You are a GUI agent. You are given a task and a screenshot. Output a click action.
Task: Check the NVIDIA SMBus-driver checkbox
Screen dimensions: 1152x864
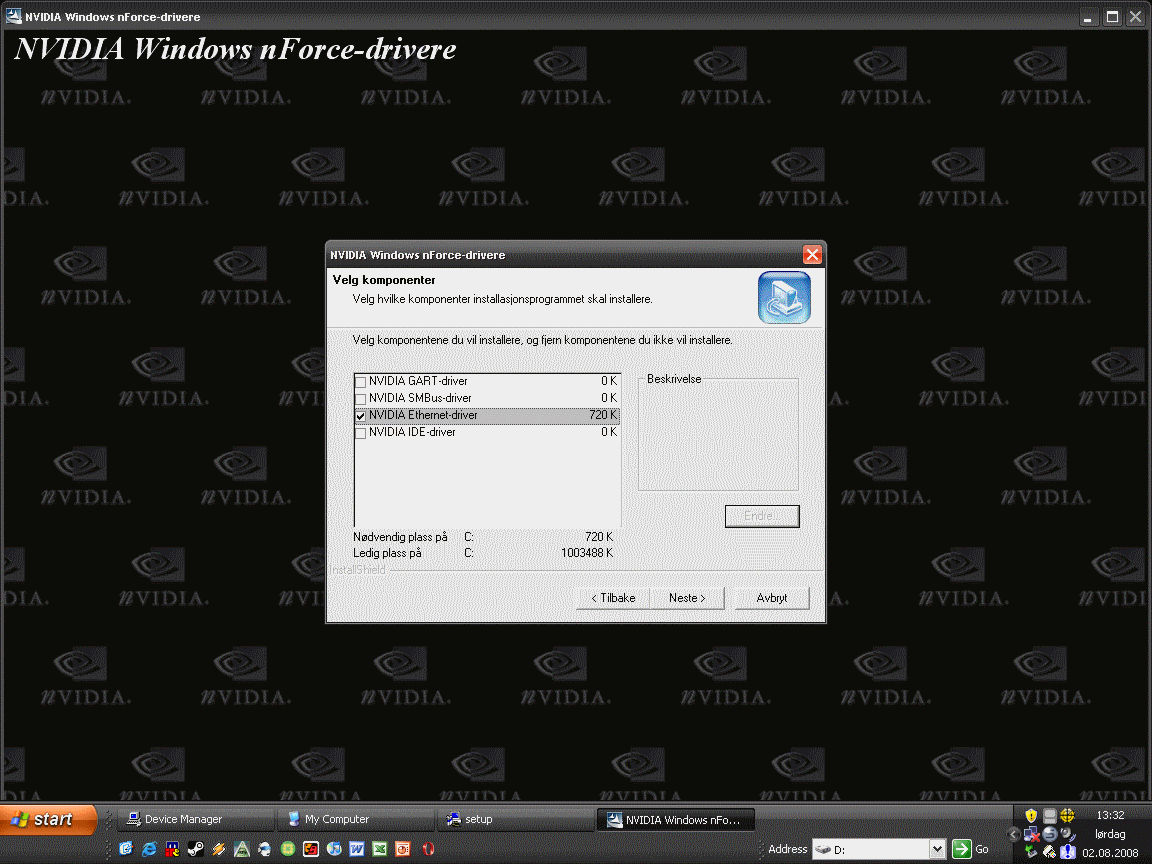click(x=361, y=399)
